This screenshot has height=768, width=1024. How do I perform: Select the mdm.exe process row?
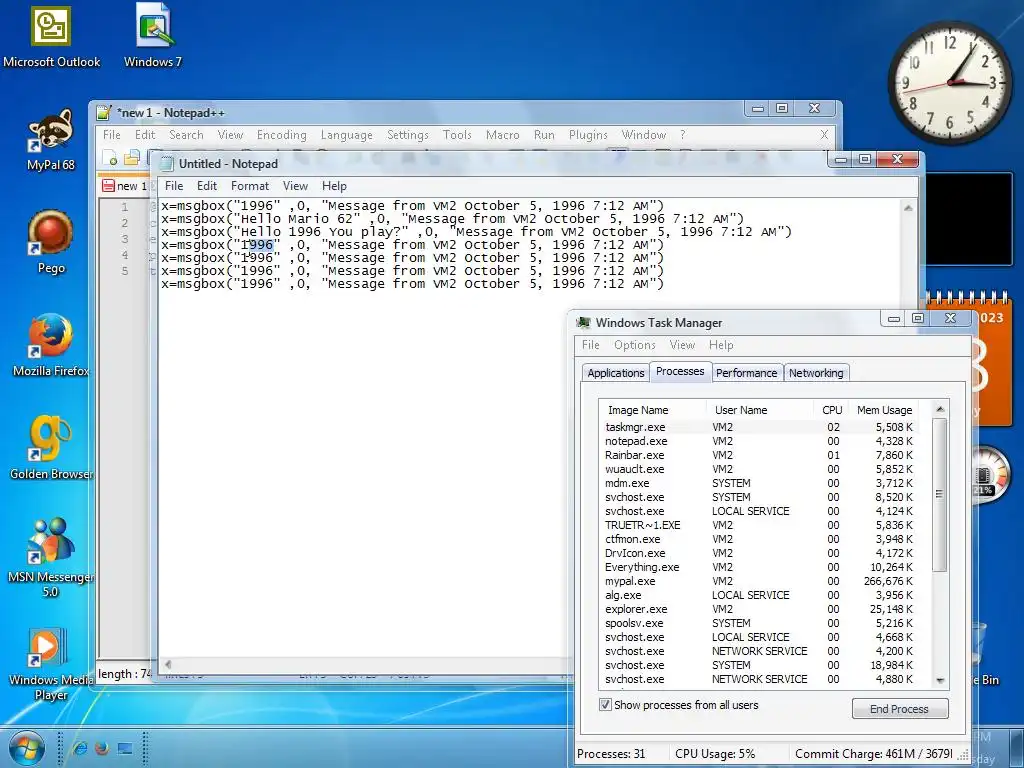tap(760, 483)
